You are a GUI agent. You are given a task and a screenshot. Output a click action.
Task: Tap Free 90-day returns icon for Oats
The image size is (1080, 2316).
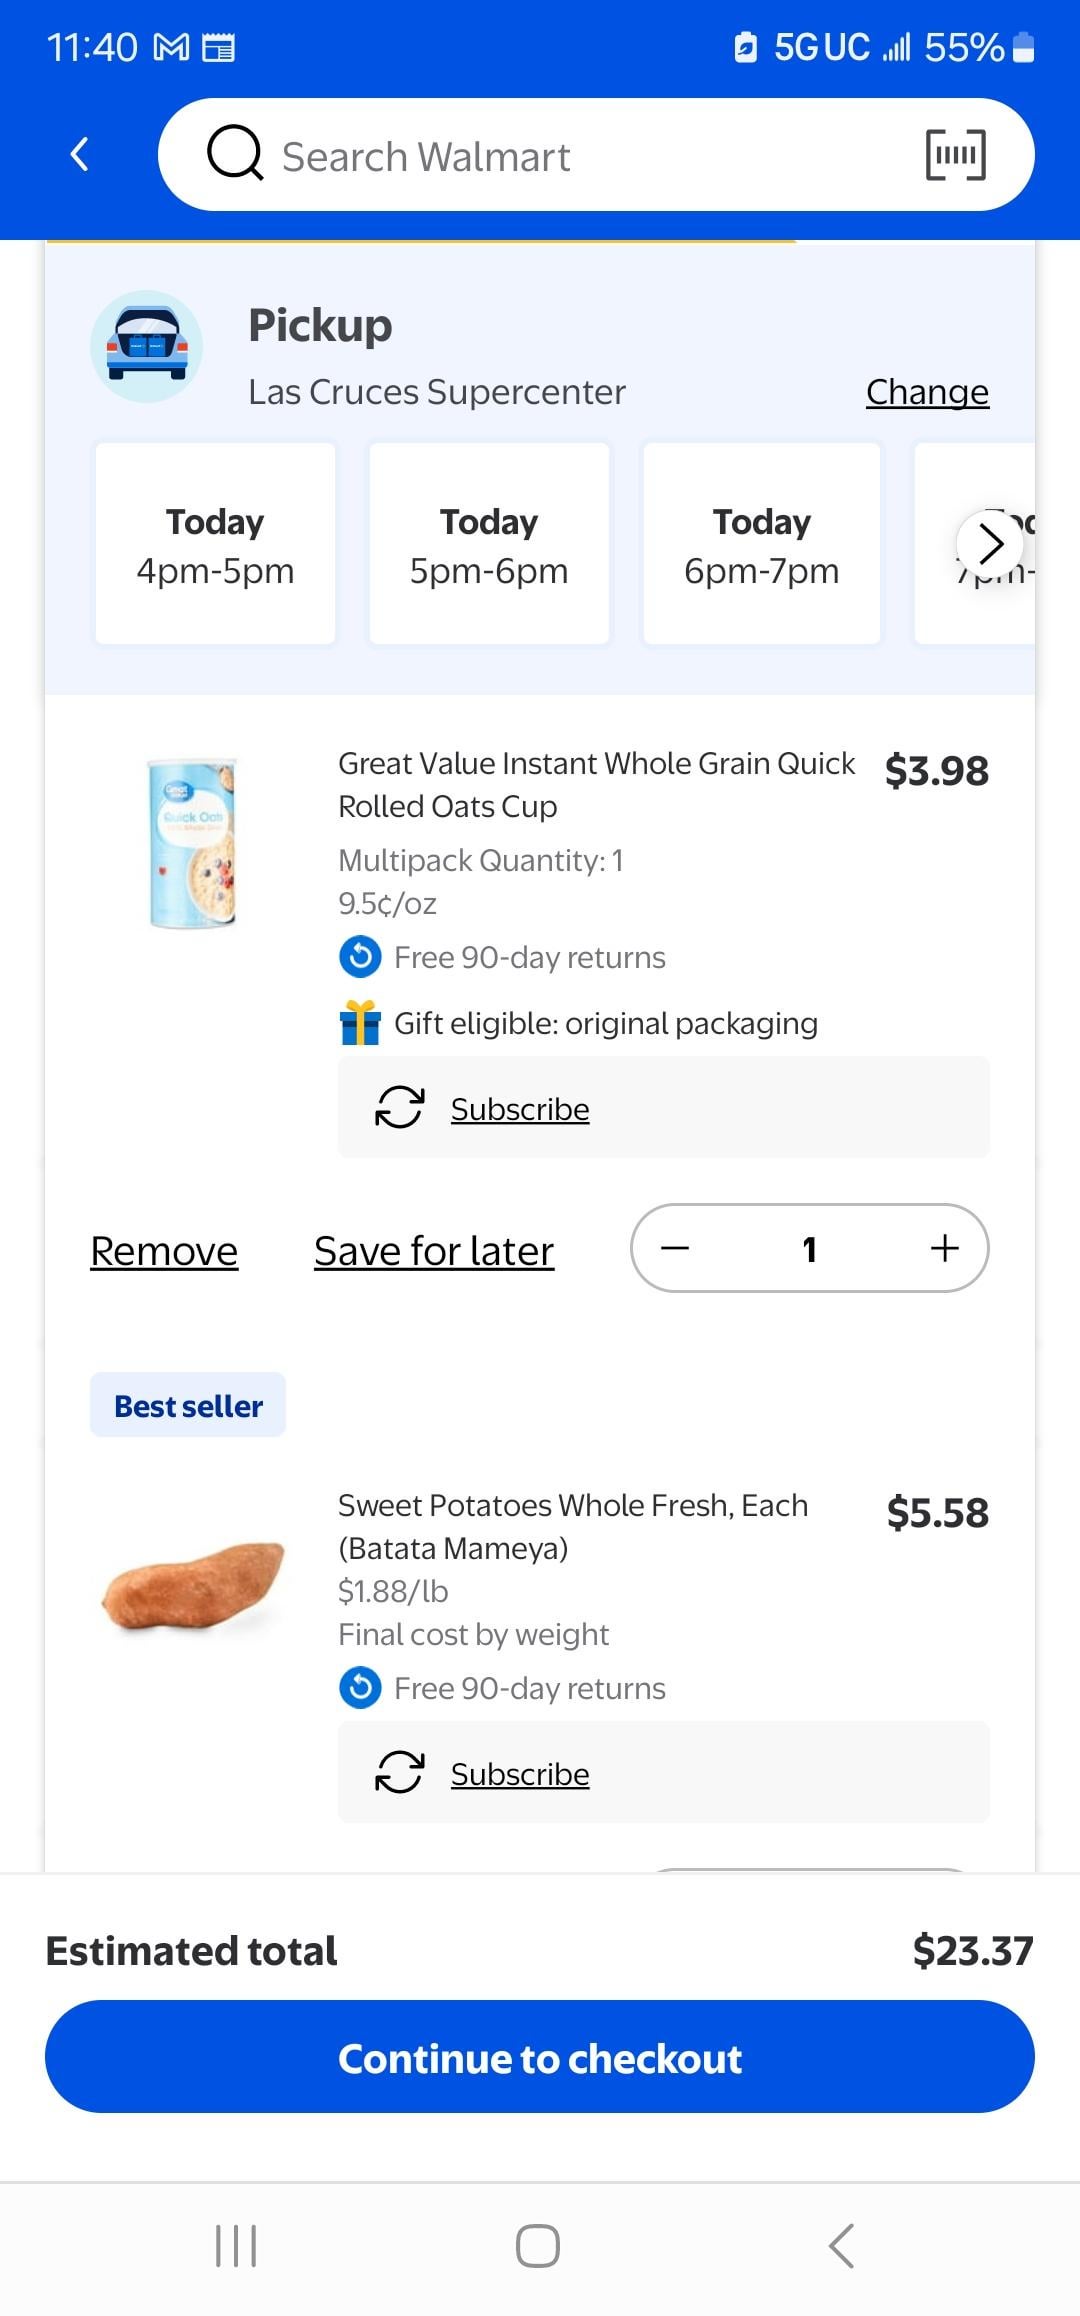tap(360, 957)
